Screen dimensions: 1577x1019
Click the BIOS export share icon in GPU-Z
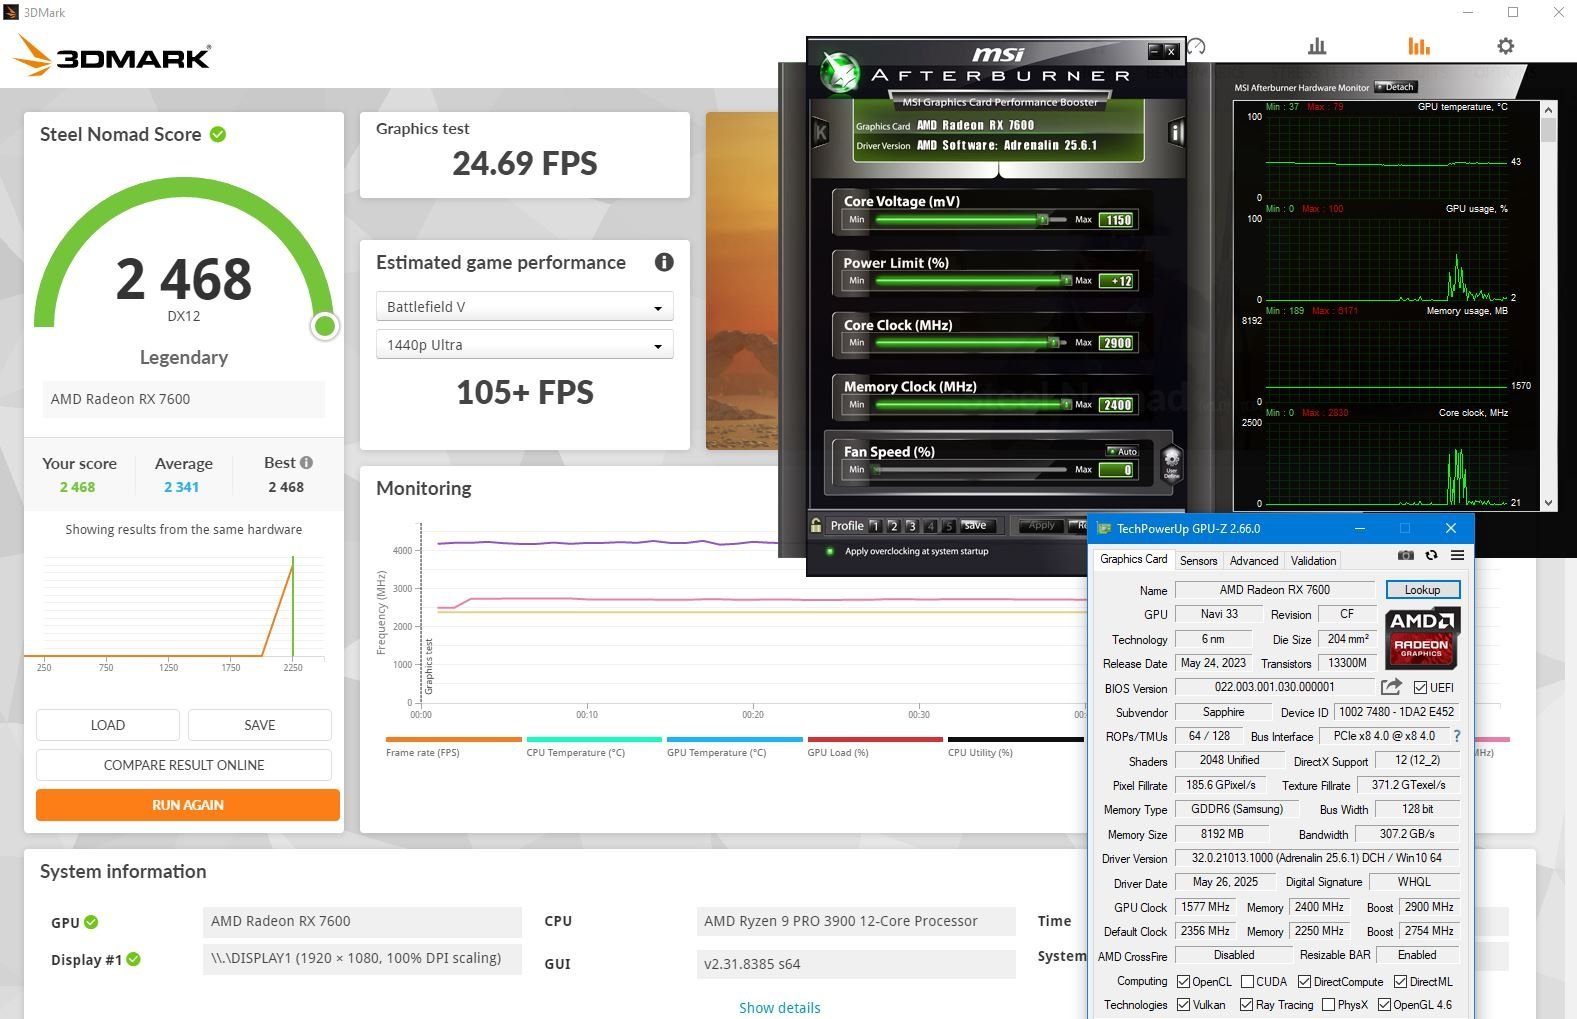1391,687
